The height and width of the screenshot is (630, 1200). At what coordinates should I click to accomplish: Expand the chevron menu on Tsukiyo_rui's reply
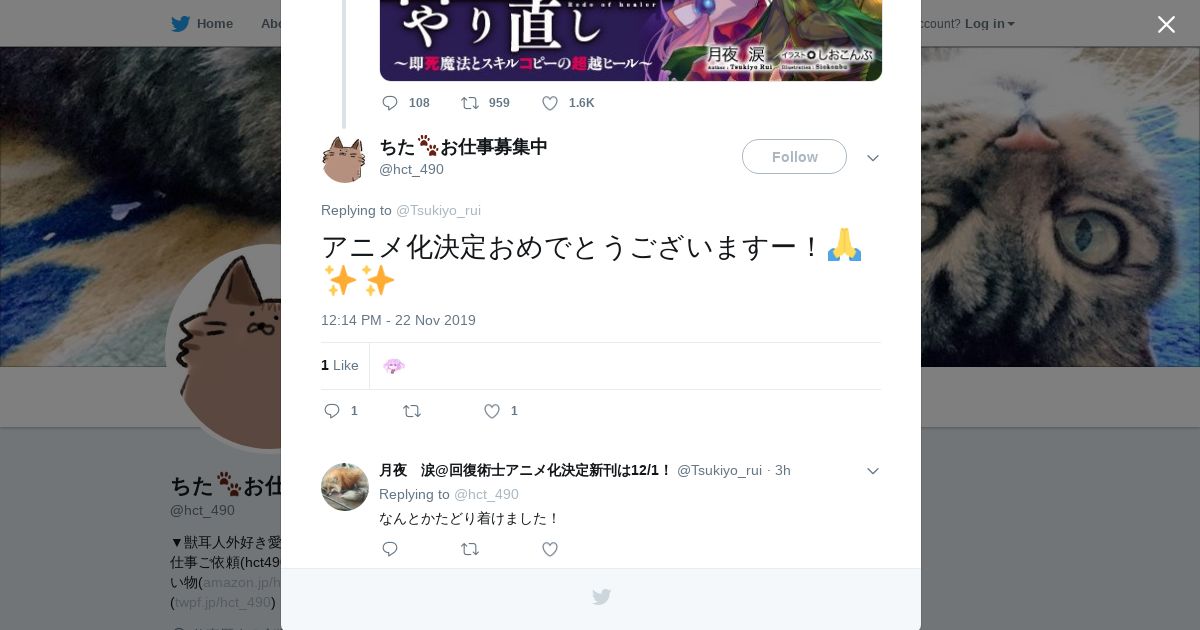[x=873, y=471]
